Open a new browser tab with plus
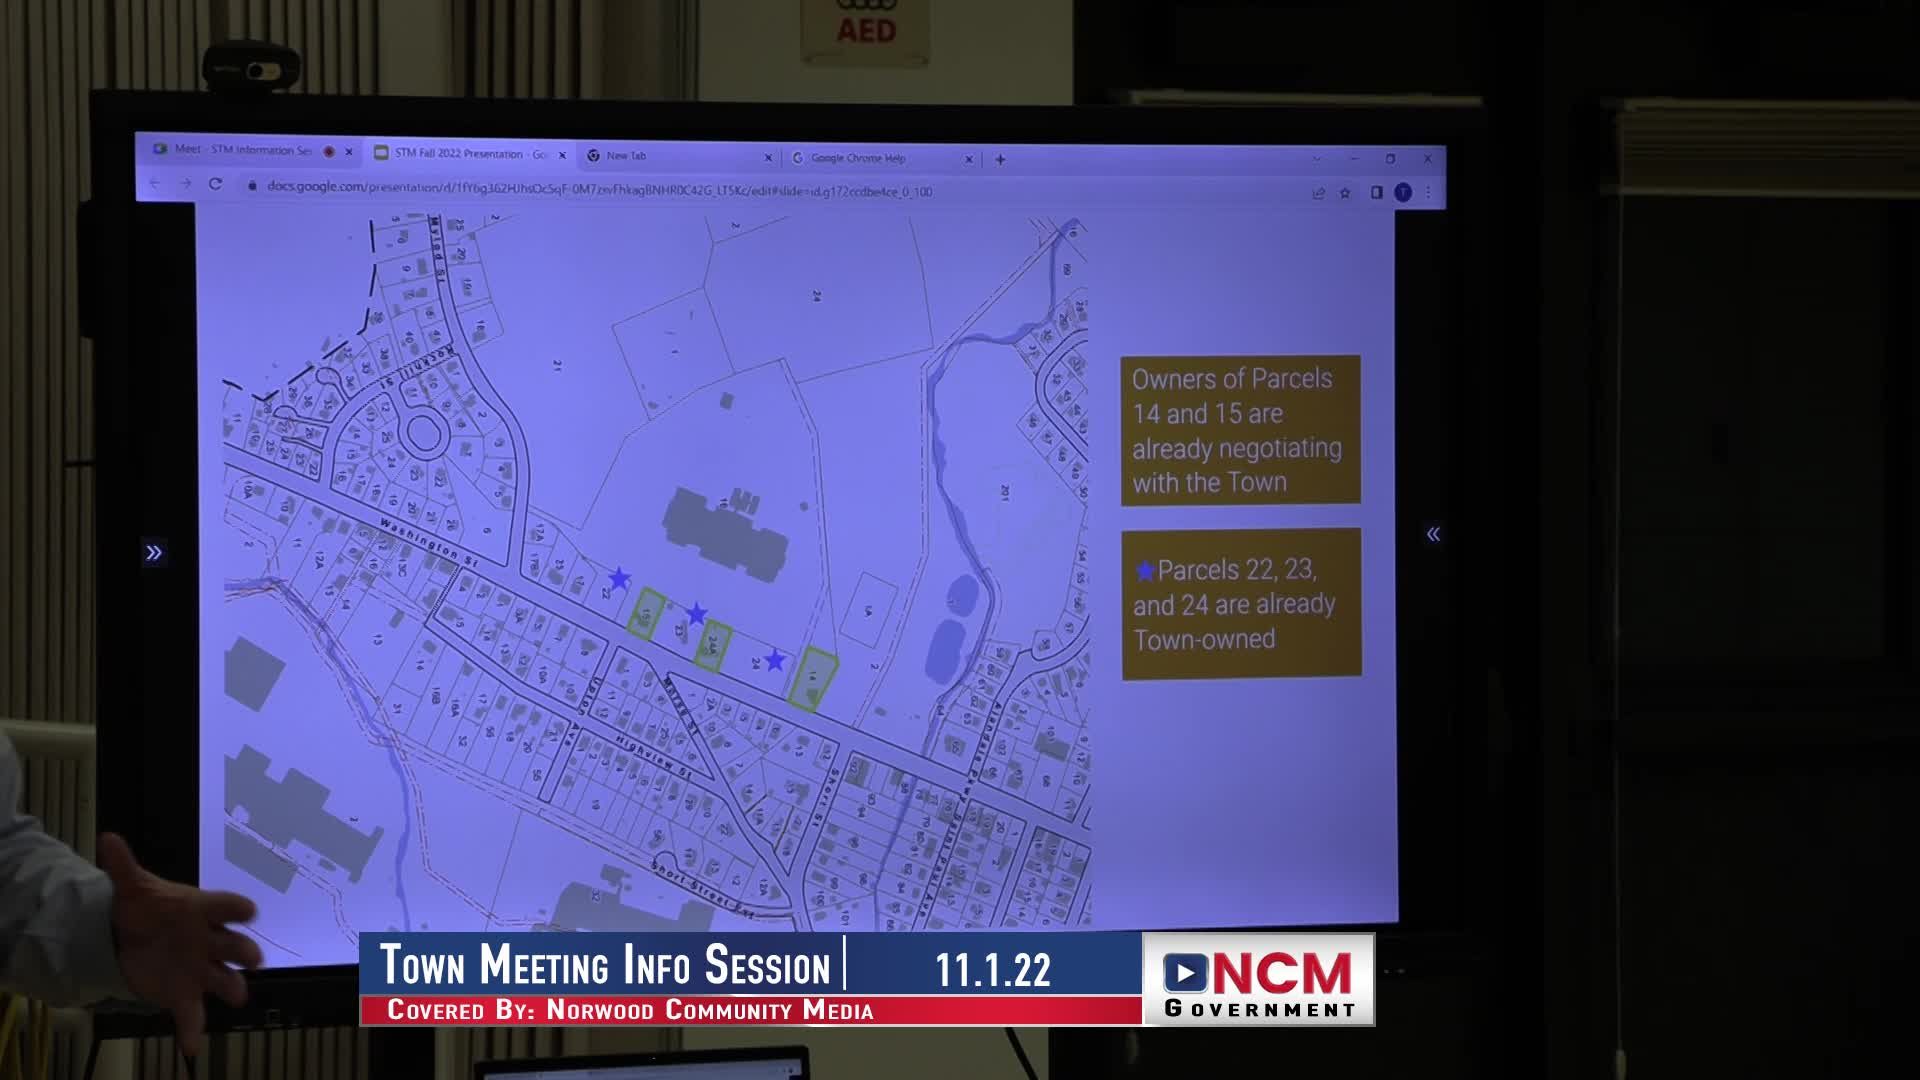This screenshot has width=1920, height=1080. pyautogui.click(x=1000, y=159)
